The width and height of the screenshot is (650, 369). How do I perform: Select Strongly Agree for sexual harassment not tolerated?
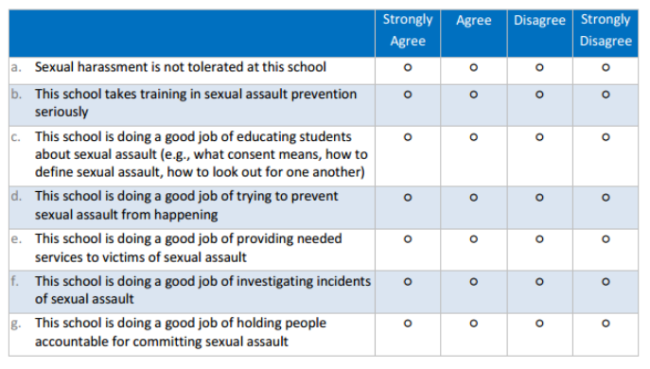[407, 67]
